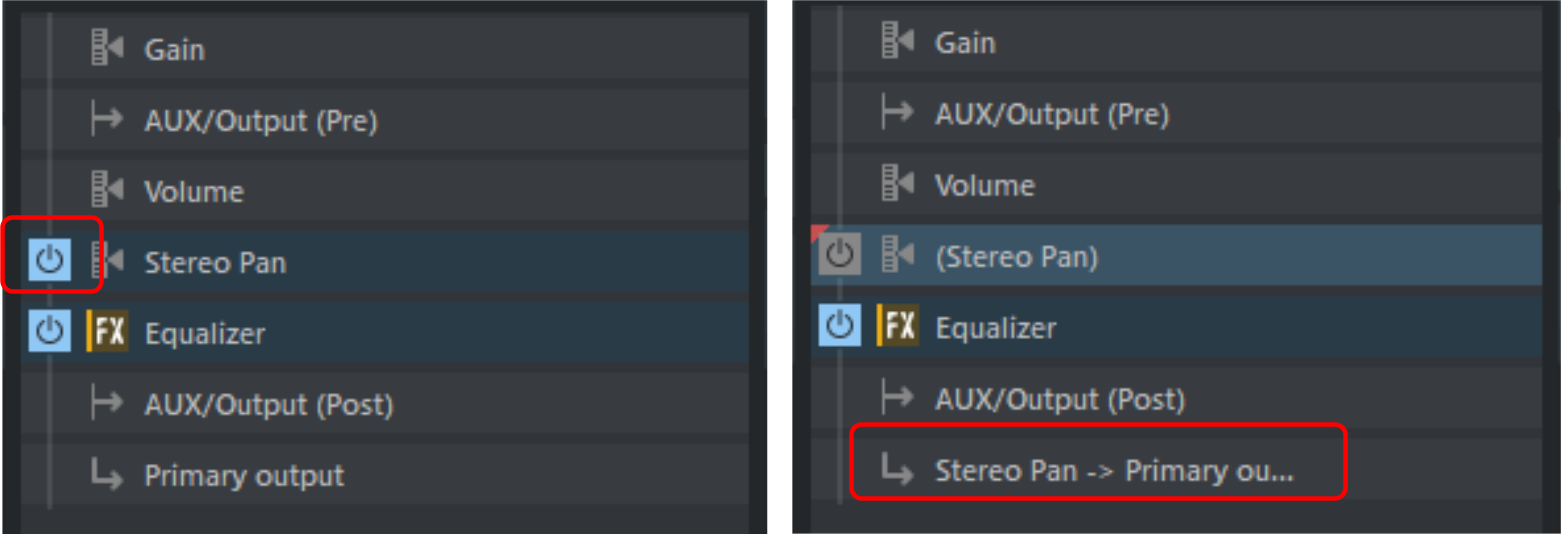Click the Equalizer FX icon in left panel

(x=107, y=332)
